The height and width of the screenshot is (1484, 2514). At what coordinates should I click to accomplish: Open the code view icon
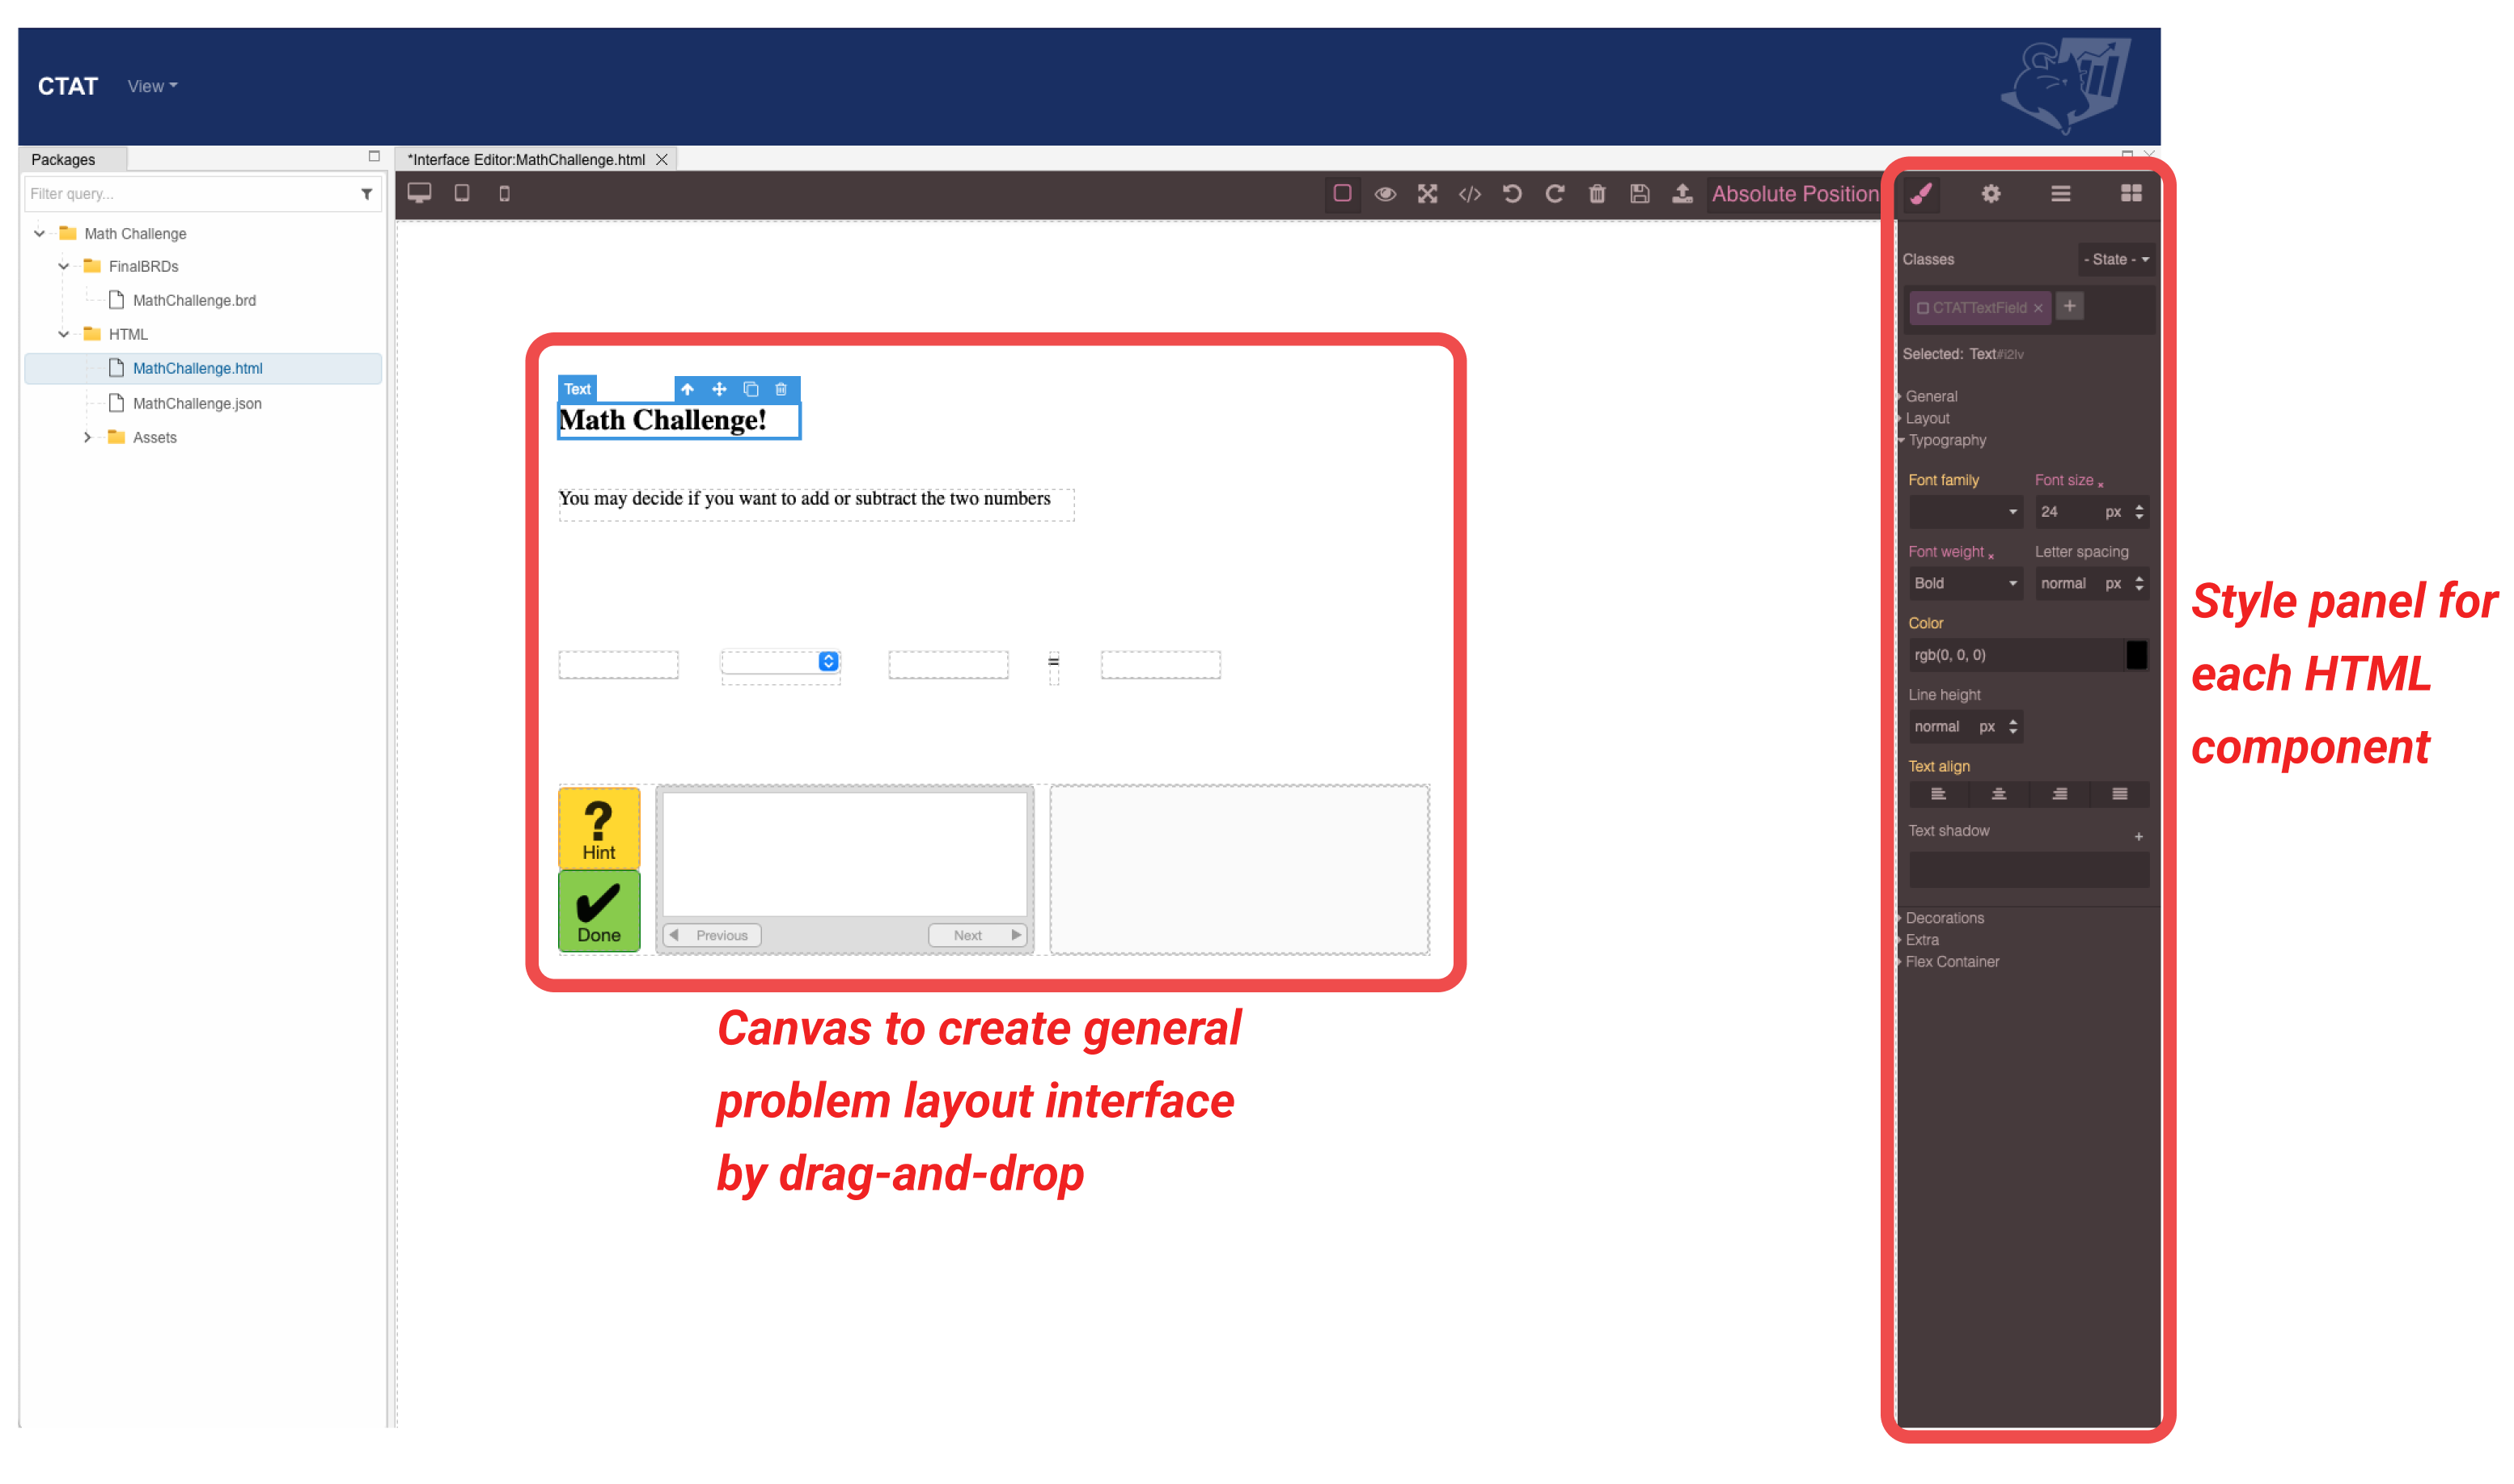pos(1469,194)
